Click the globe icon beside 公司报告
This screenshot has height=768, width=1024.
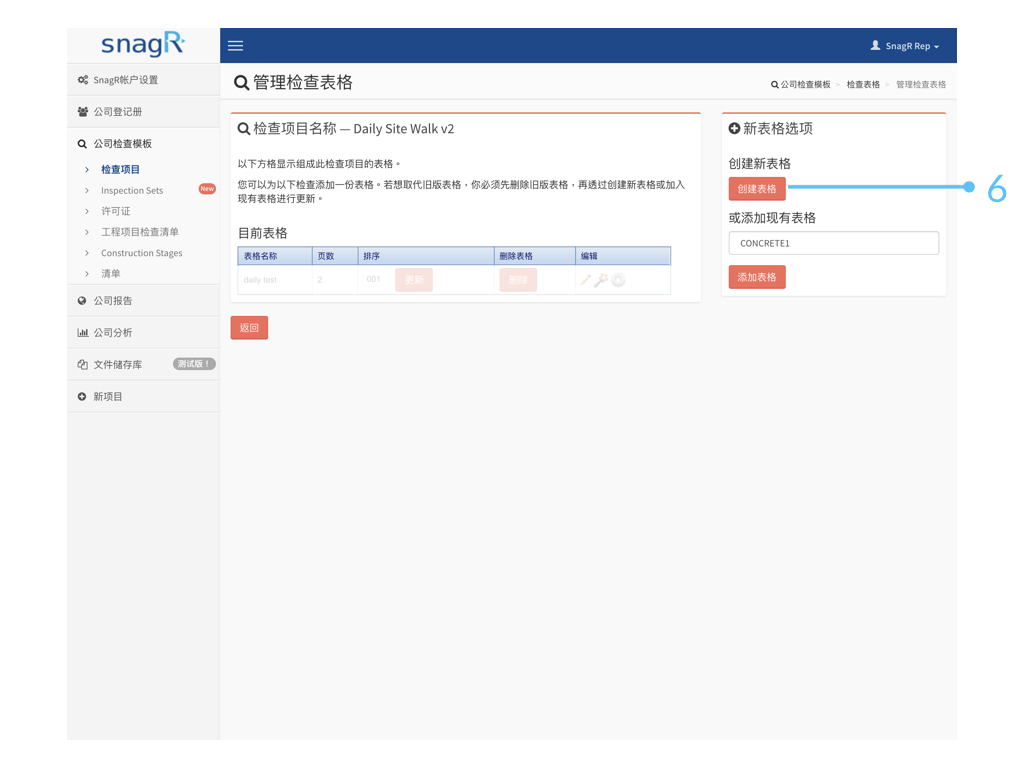point(82,300)
